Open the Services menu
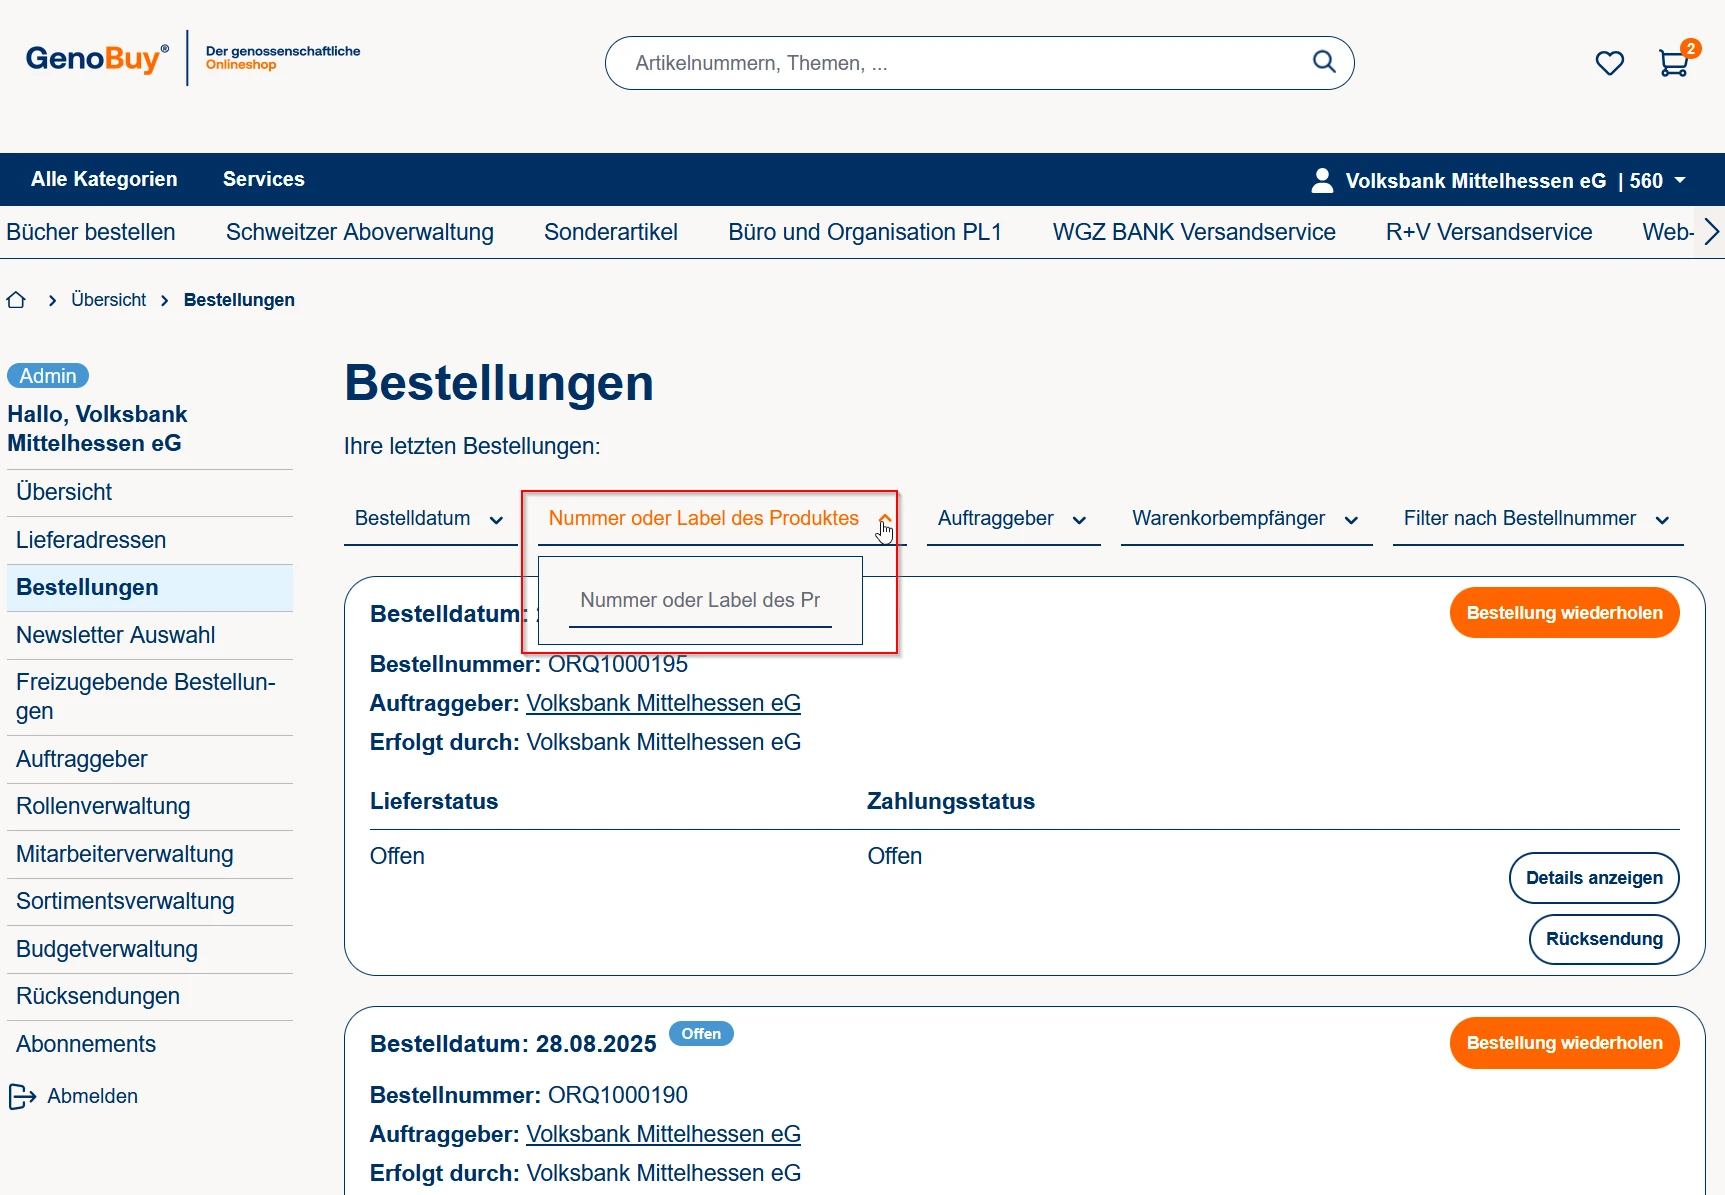This screenshot has width=1725, height=1195. point(263,179)
